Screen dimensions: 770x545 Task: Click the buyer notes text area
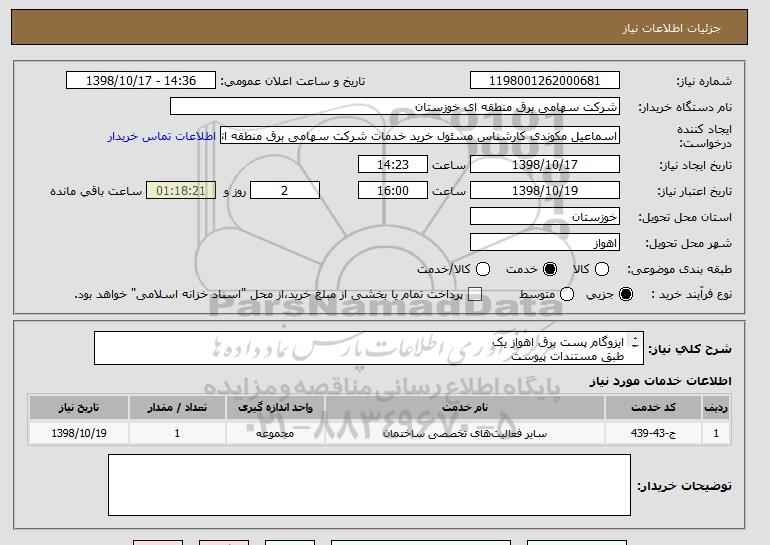coord(369,485)
